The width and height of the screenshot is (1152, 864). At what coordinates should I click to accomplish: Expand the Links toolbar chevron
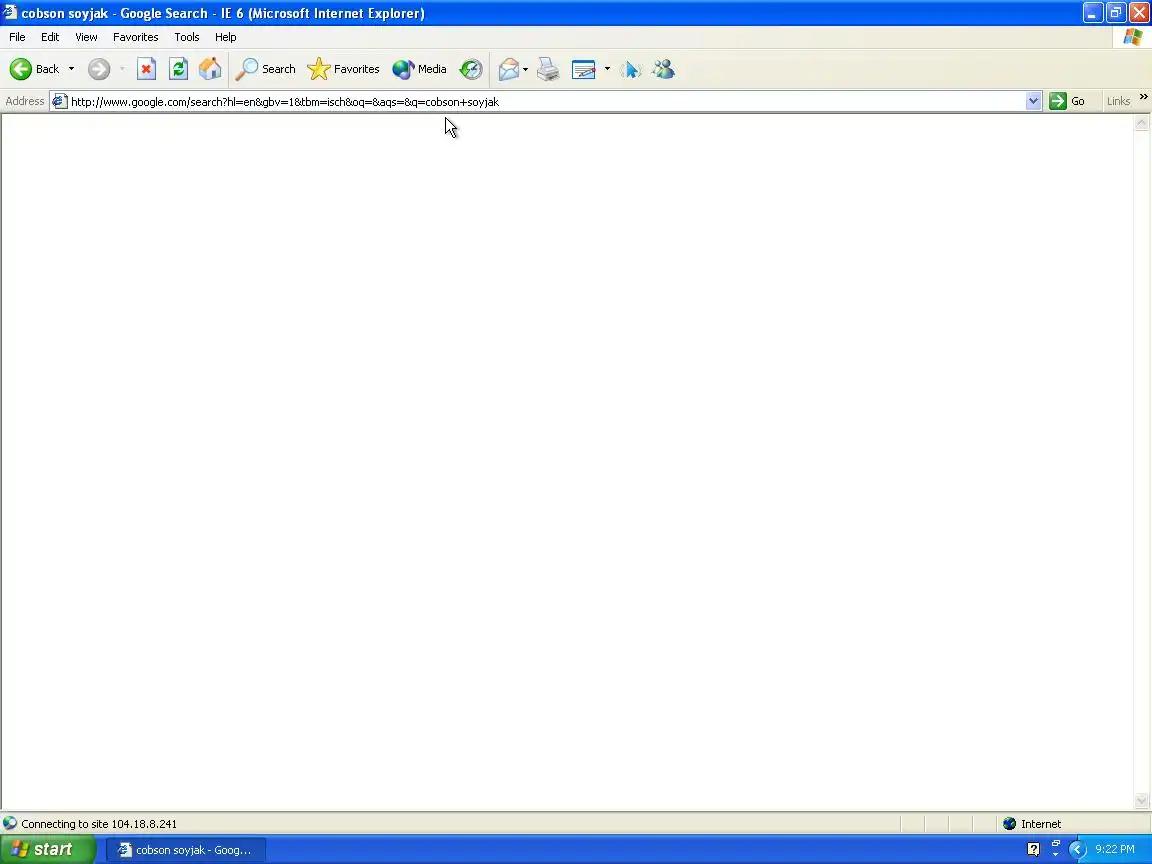pyautogui.click(x=1143, y=97)
